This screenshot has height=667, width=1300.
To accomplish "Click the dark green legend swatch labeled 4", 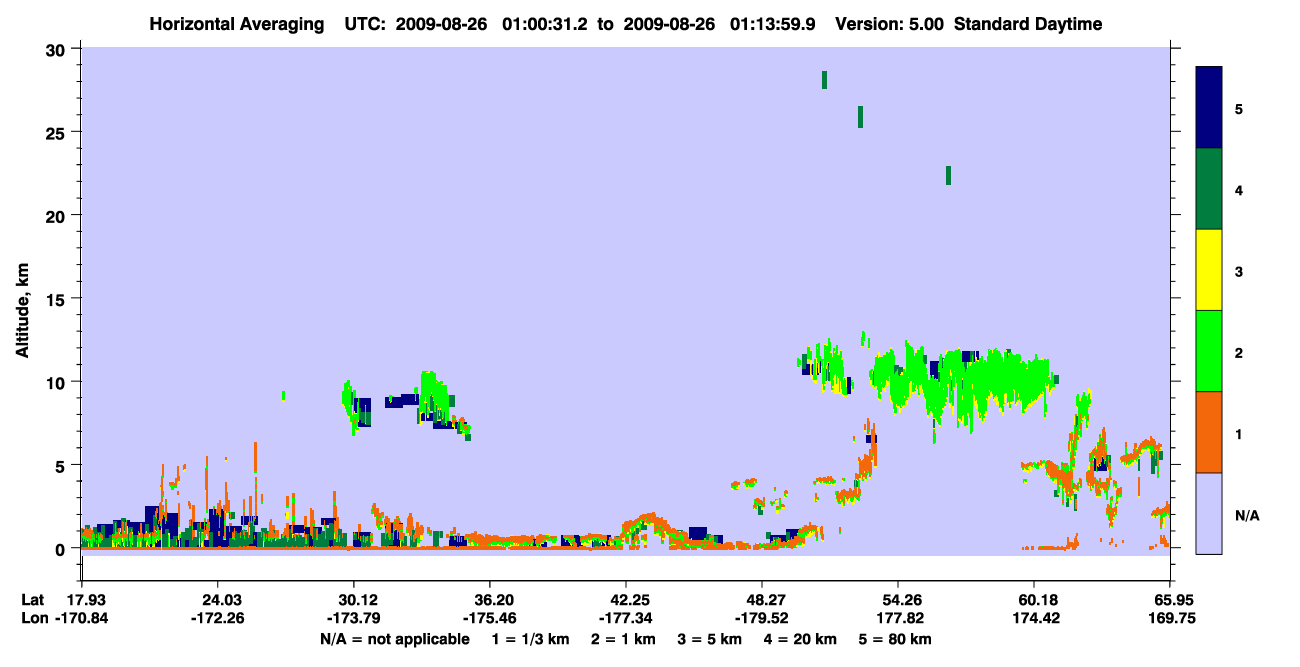I will tap(1209, 189).
